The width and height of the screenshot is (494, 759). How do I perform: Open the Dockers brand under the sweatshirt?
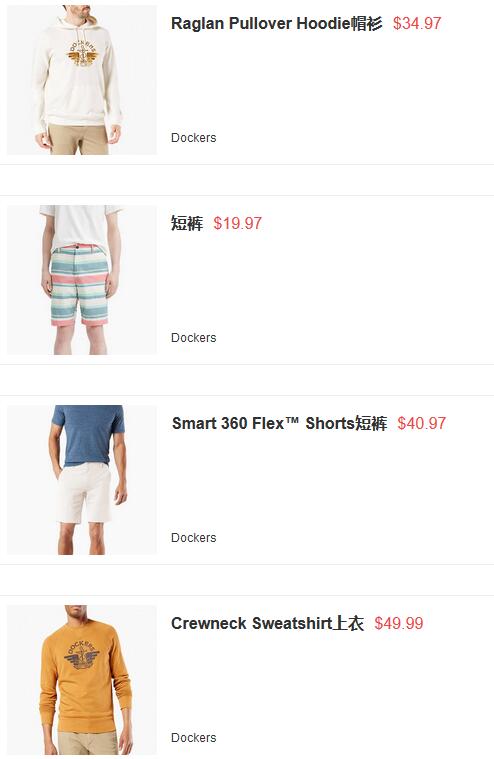tap(194, 737)
